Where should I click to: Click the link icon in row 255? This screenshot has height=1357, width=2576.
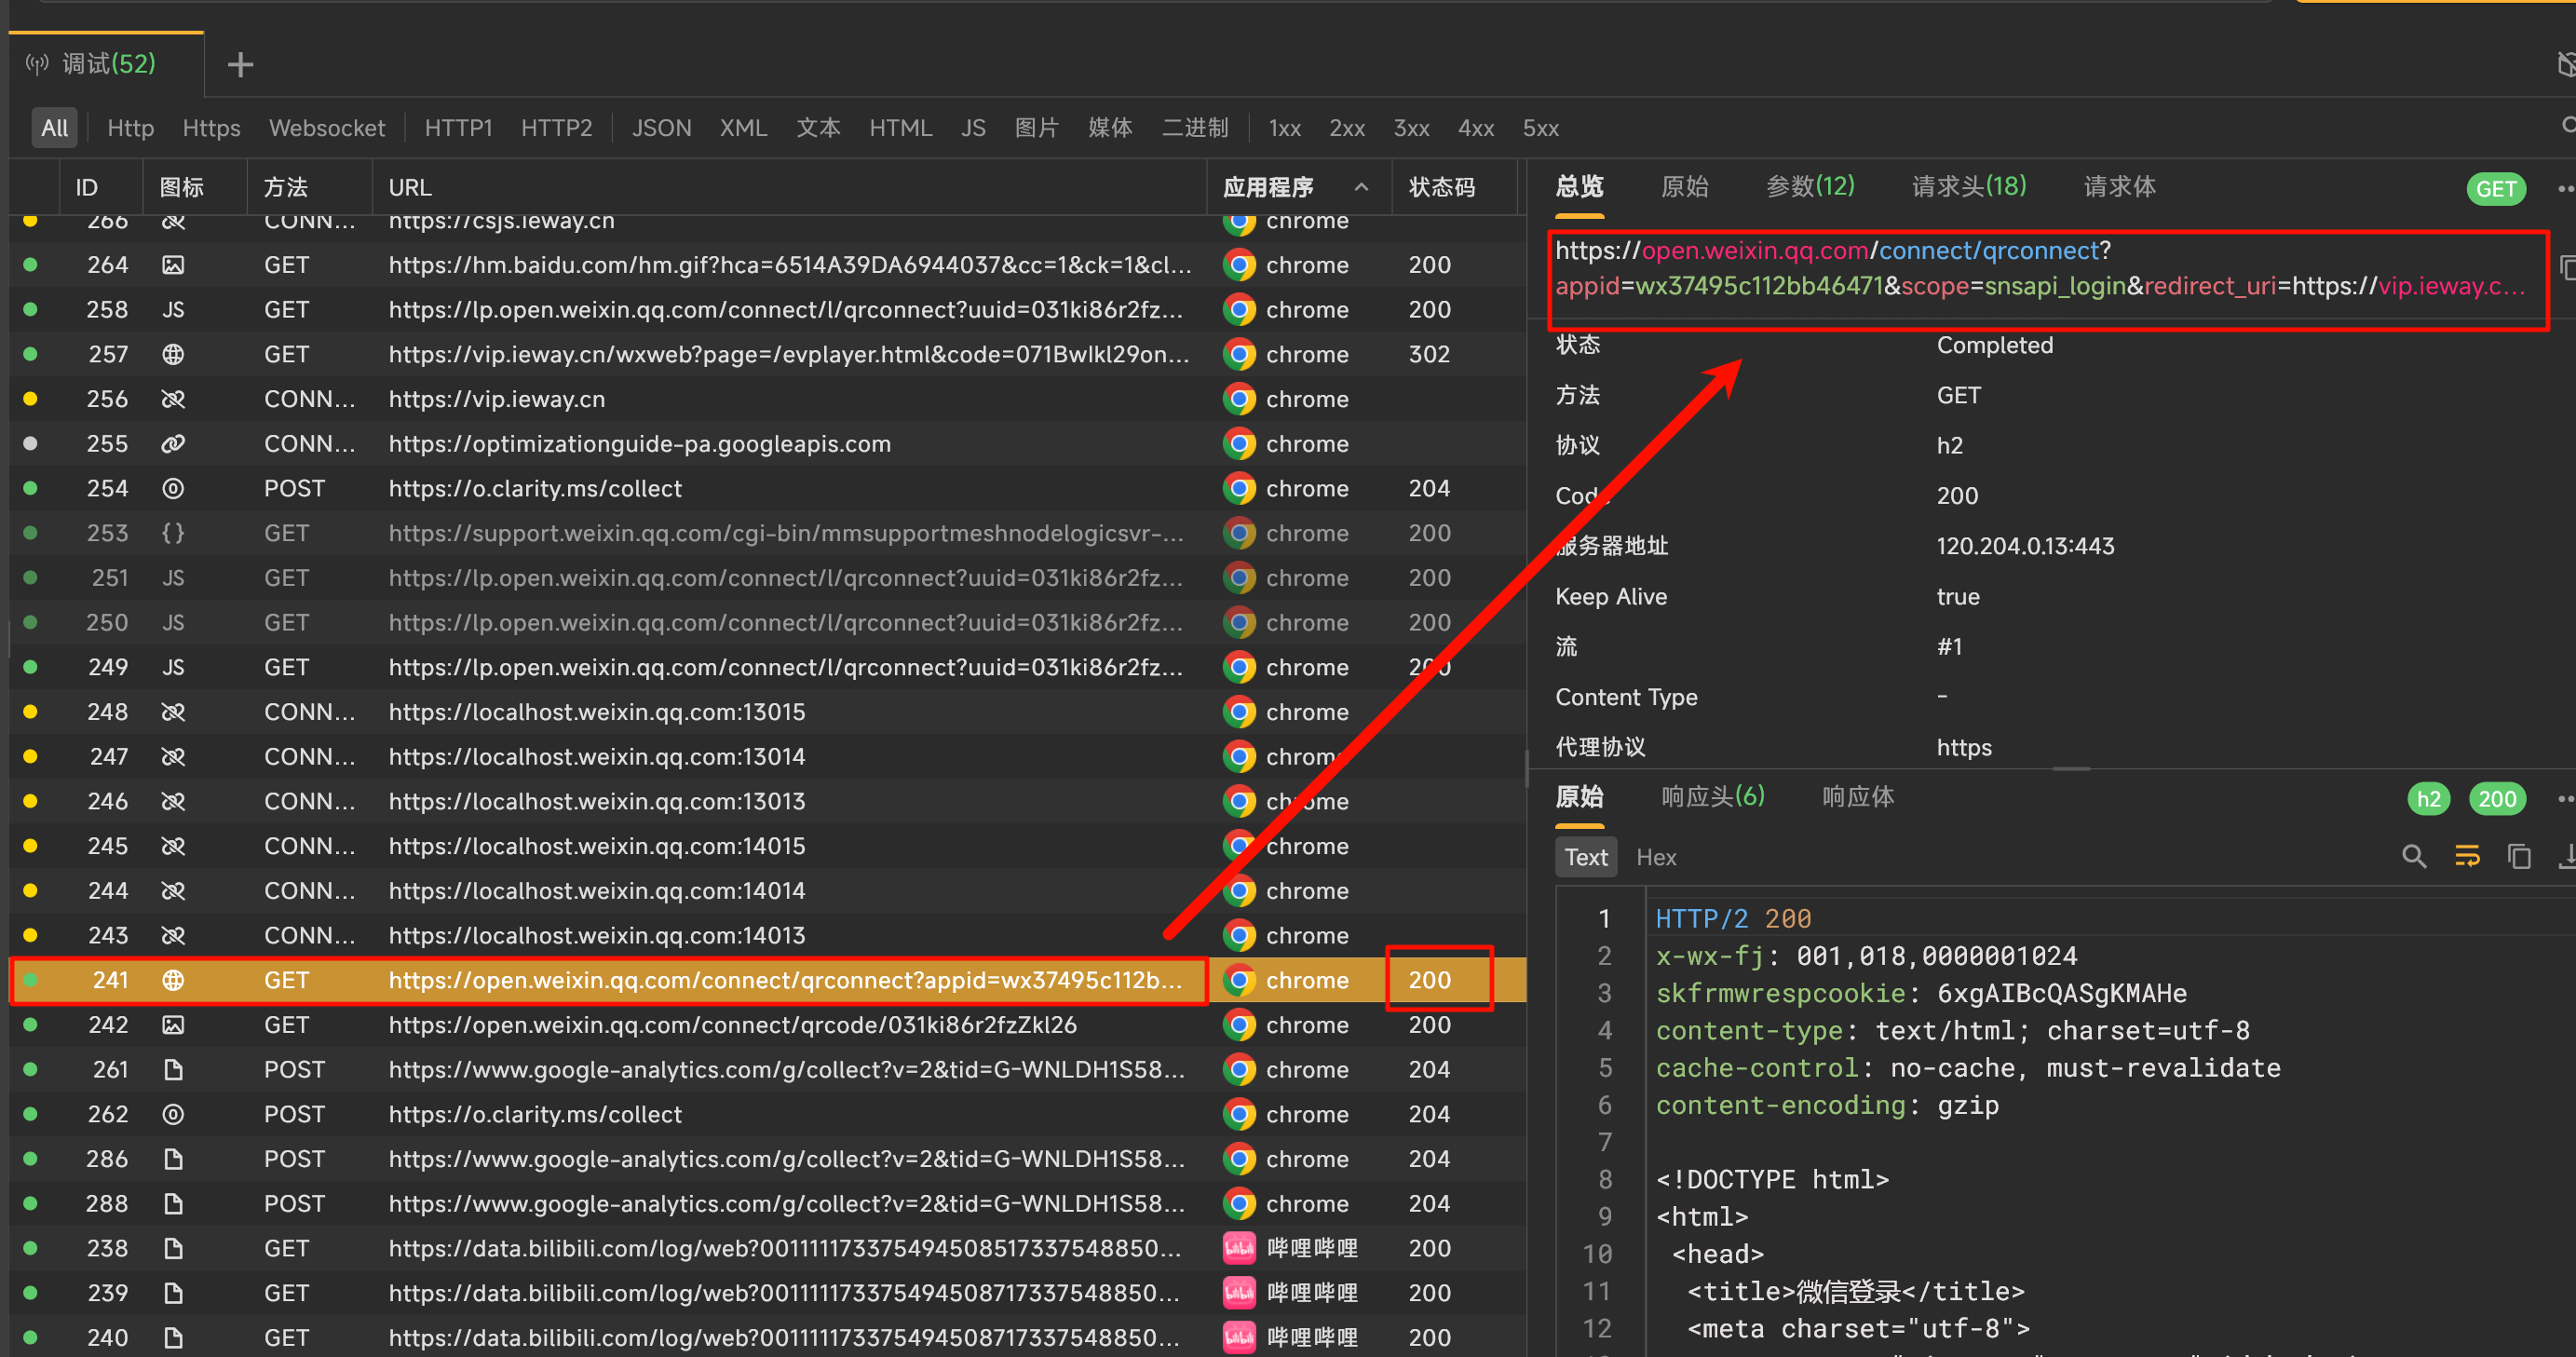tap(173, 444)
